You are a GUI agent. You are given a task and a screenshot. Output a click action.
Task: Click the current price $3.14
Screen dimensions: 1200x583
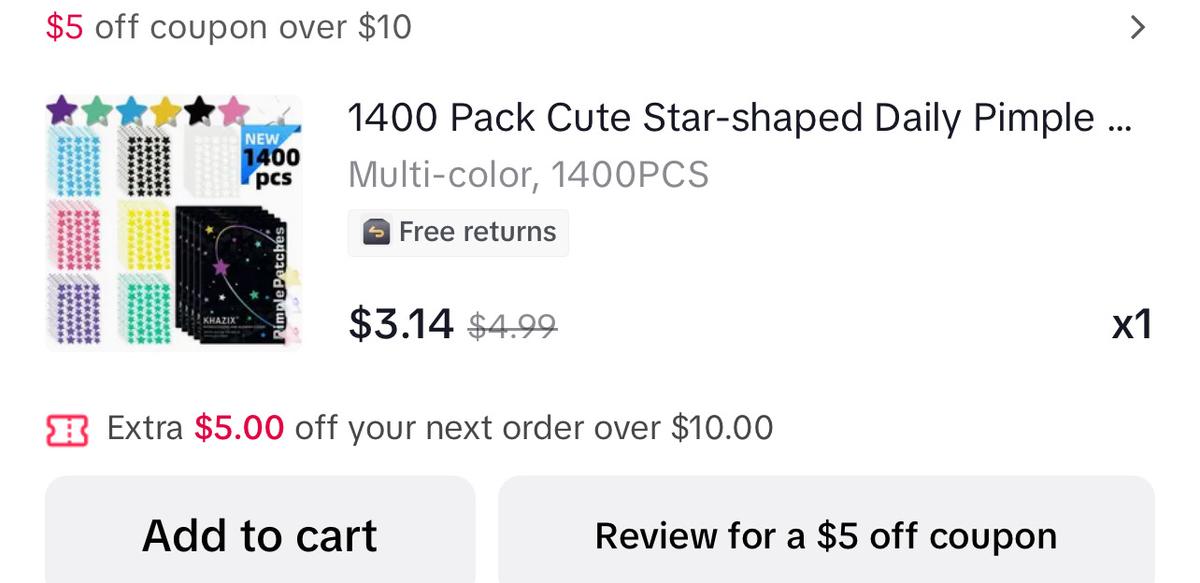401,324
